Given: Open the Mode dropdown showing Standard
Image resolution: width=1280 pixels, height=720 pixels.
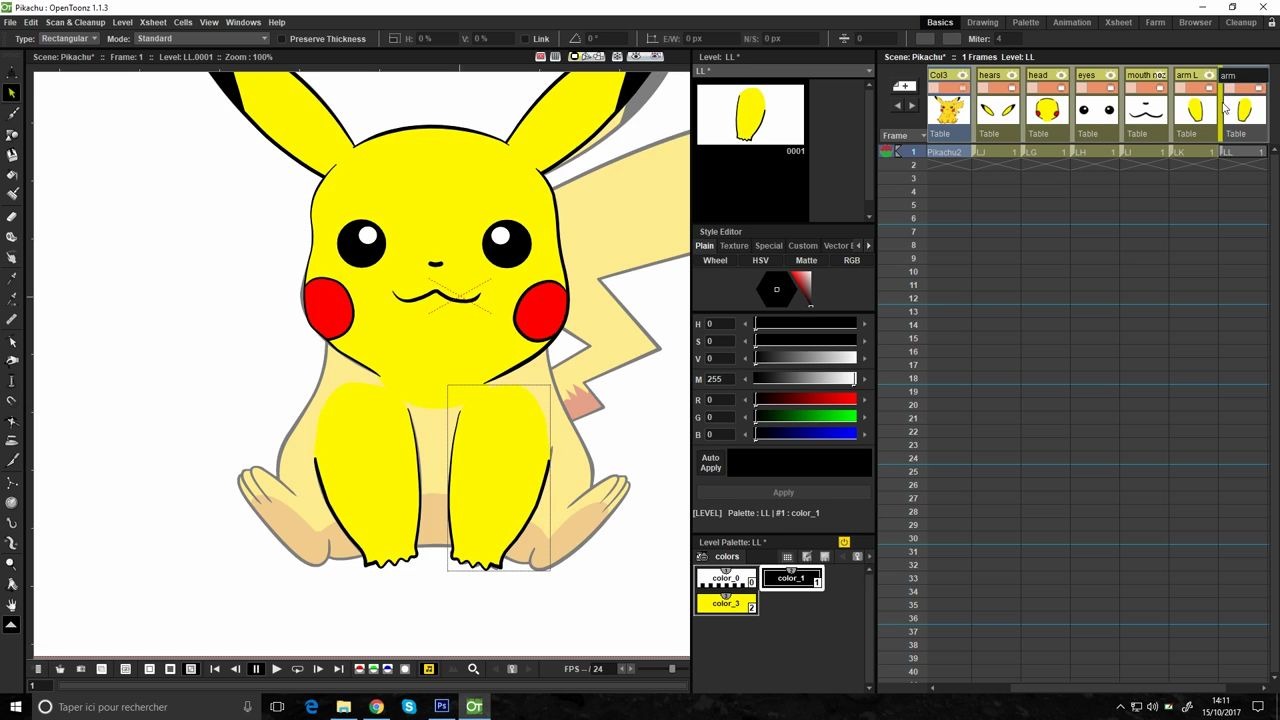Looking at the screenshot, I should (x=202, y=38).
